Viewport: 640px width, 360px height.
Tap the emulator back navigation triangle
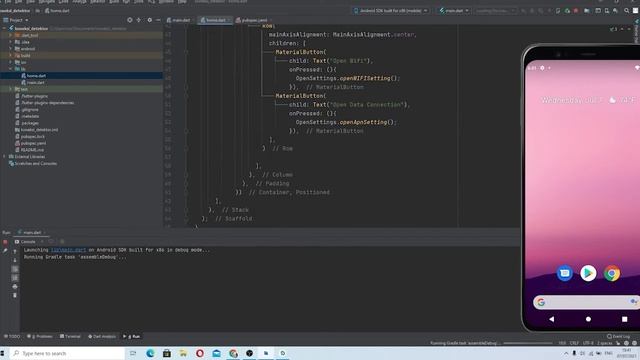(552, 319)
